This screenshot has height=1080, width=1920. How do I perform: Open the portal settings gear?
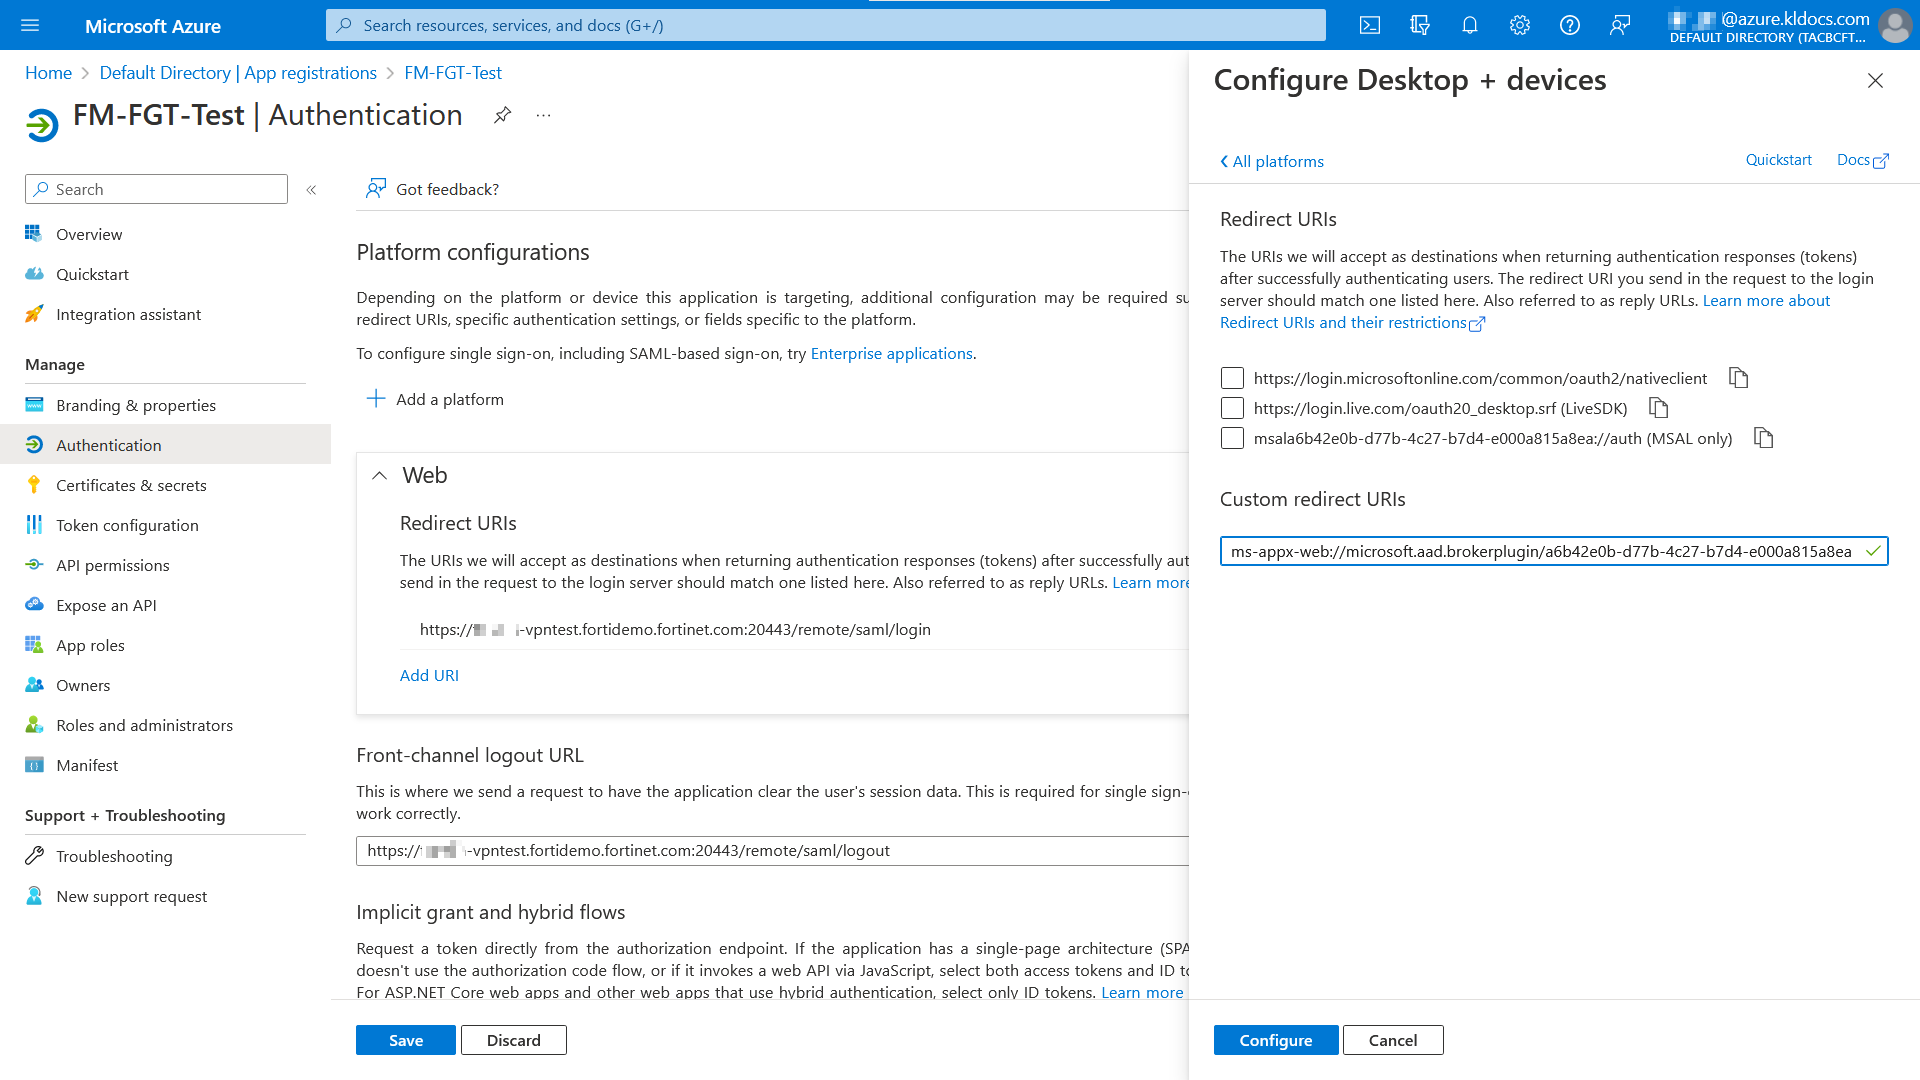pyautogui.click(x=1519, y=25)
